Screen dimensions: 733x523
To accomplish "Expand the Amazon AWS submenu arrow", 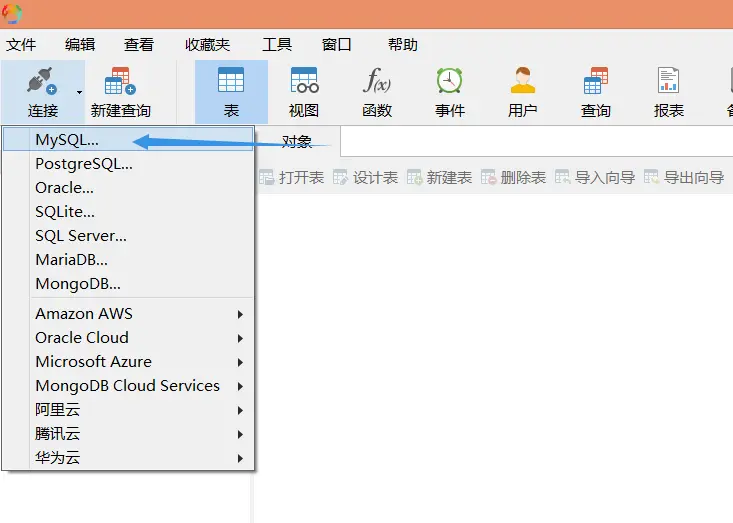I will (240, 314).
